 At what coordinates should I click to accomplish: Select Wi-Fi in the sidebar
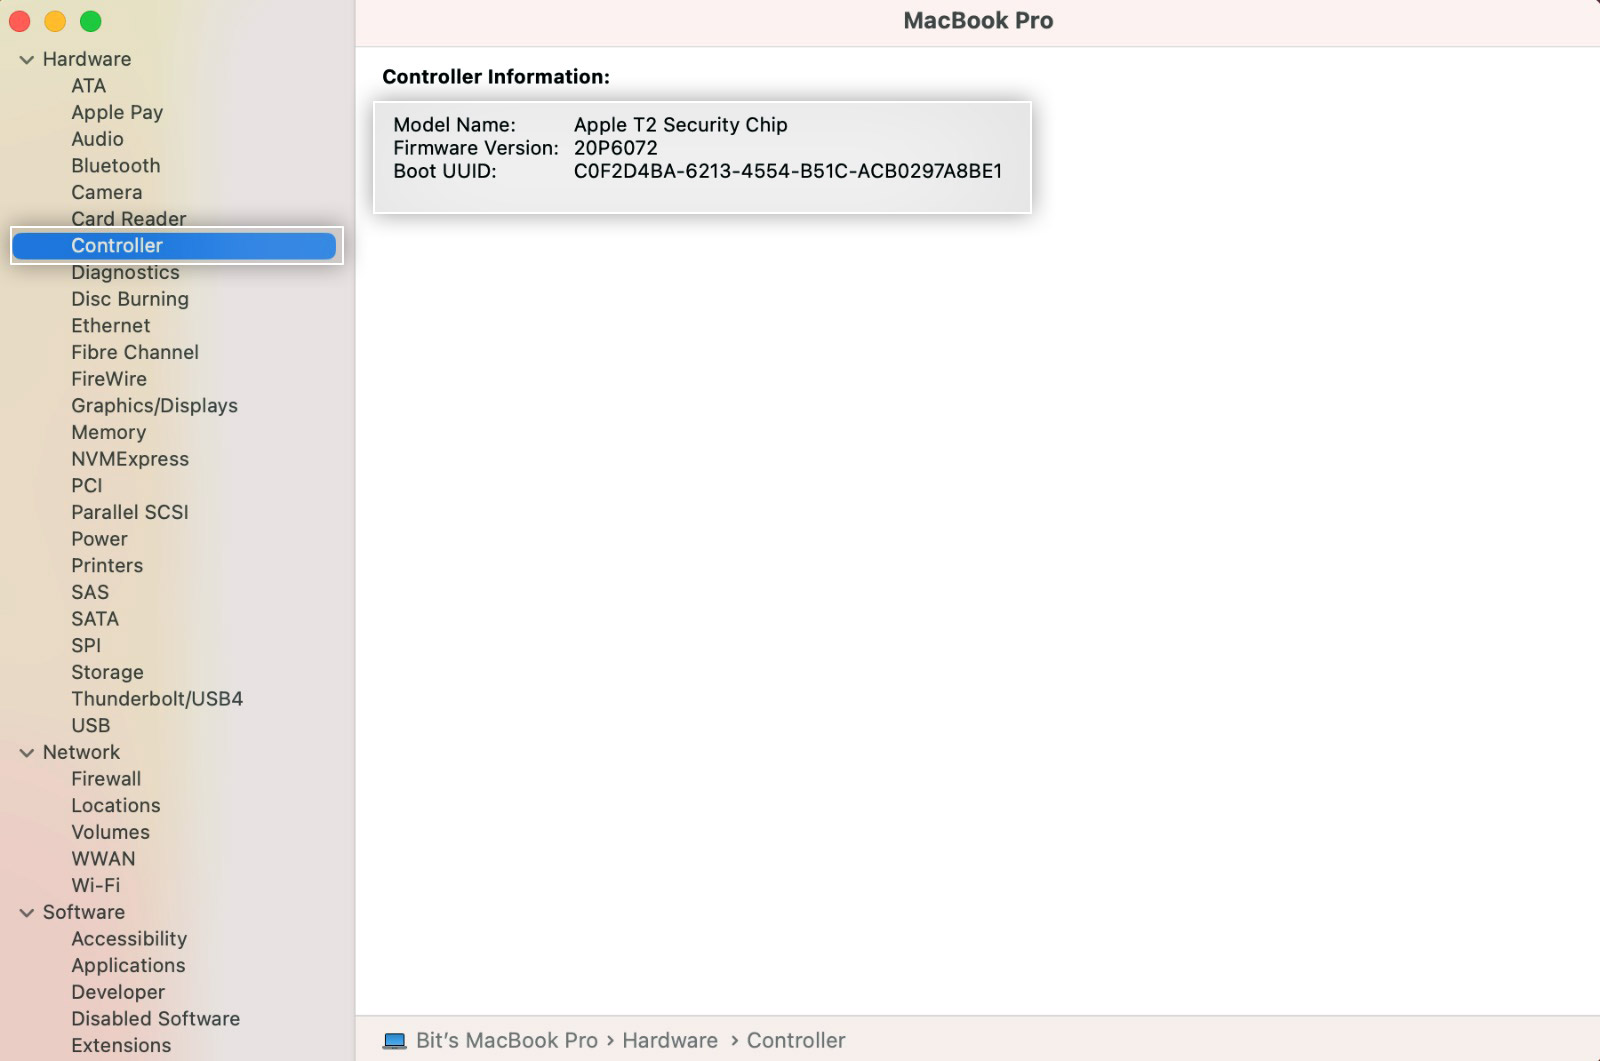[95, 886]
